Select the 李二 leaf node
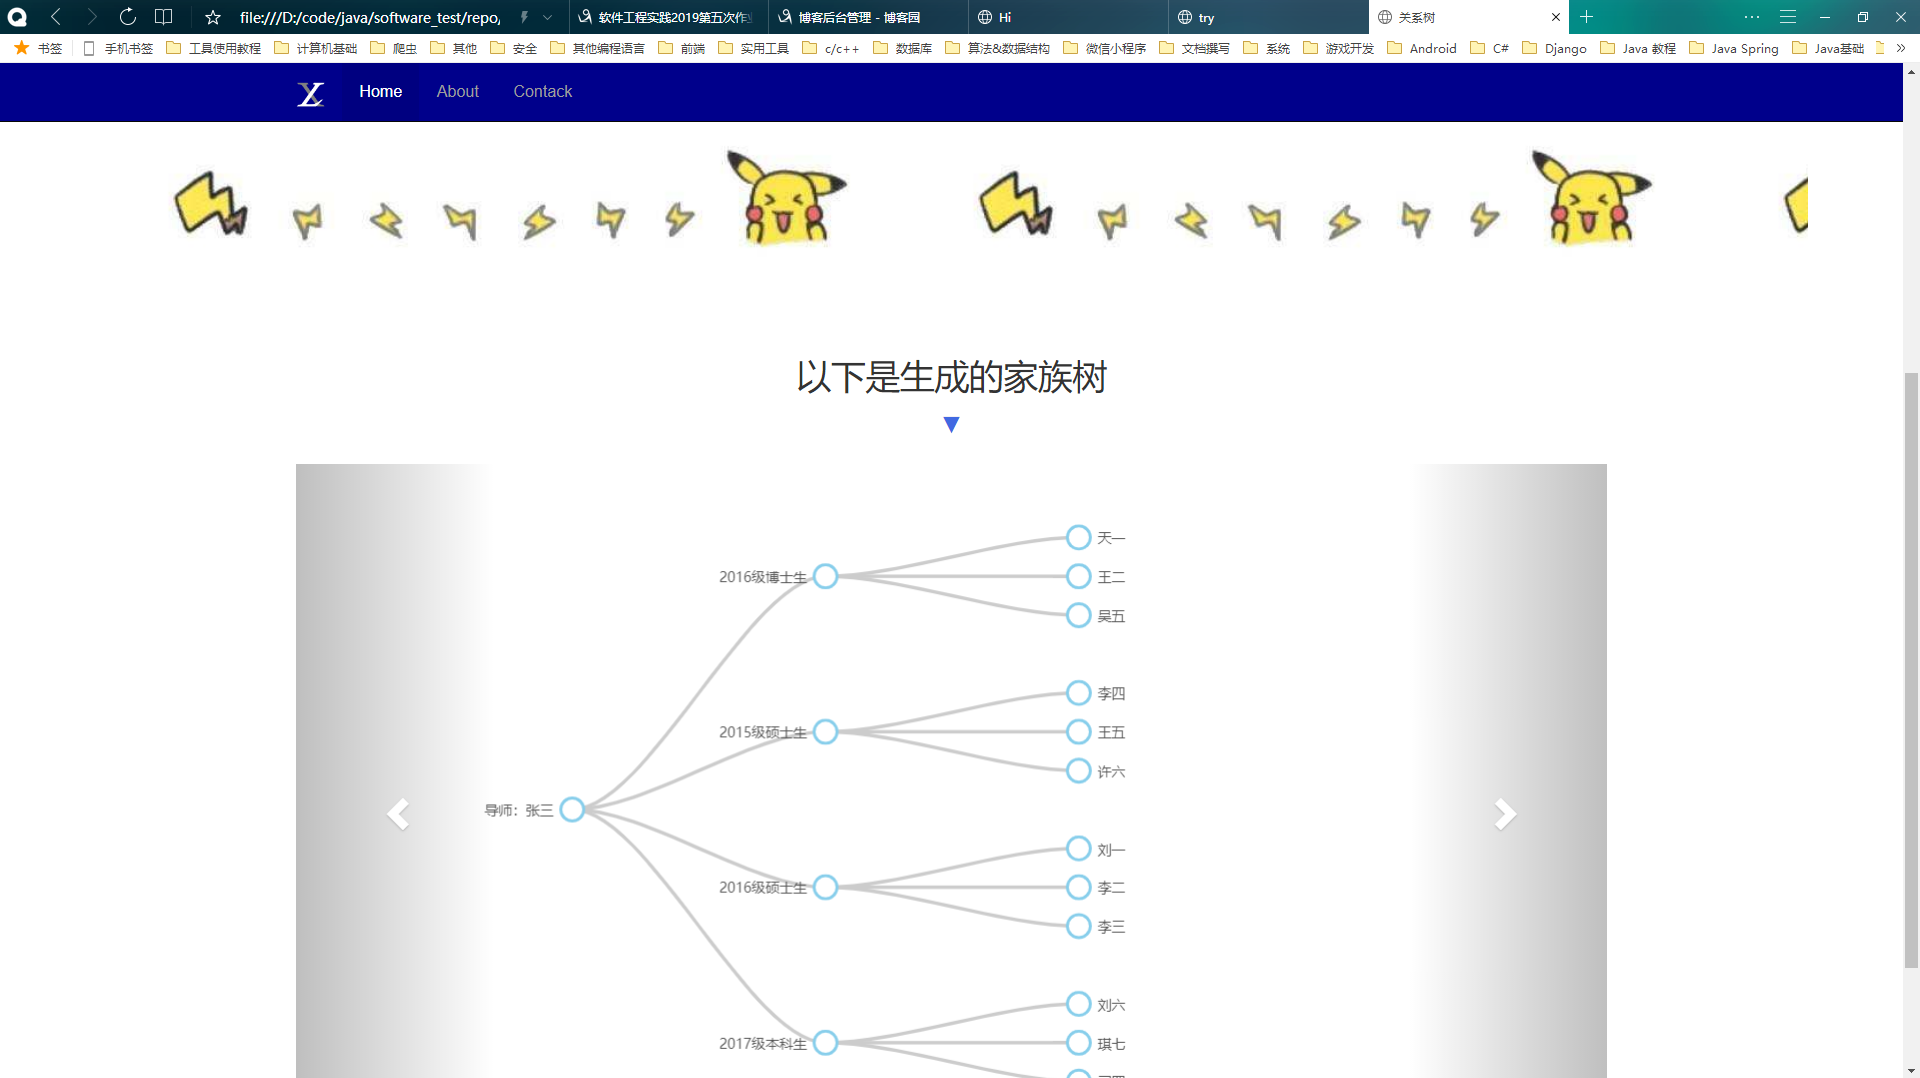This screenshot has height=1078, width=1920. click(x=1078, y=887)
